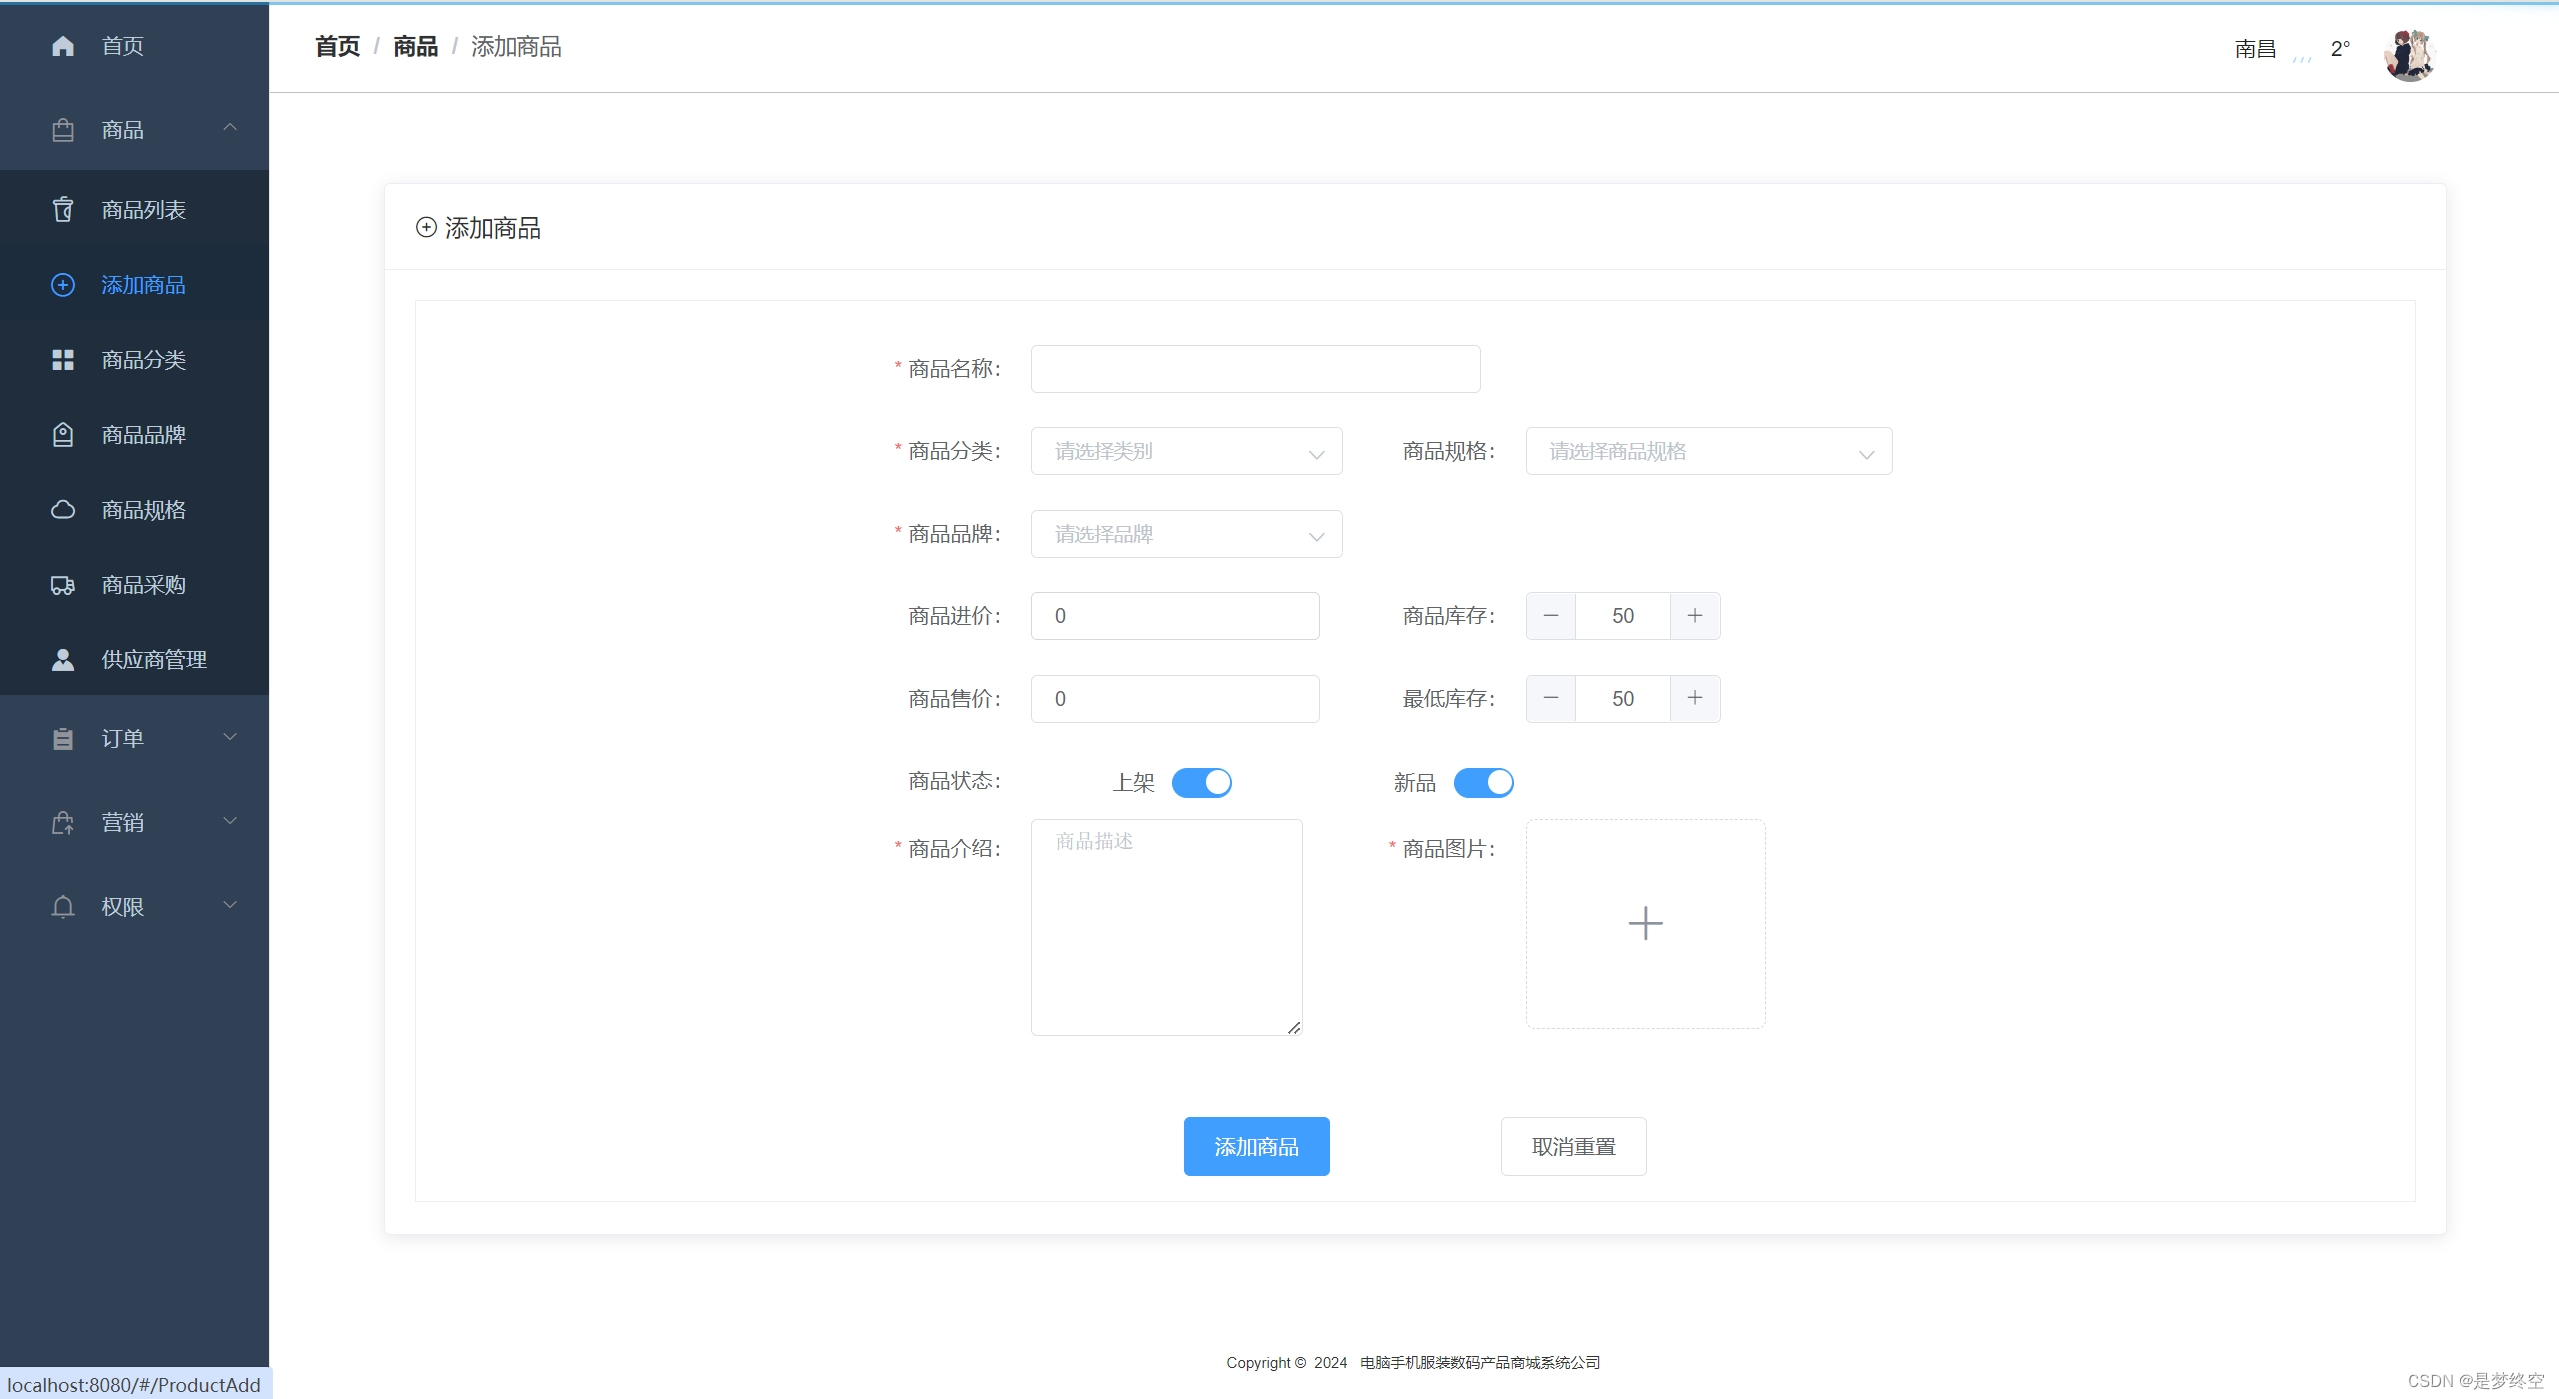Click the blue 添加商品 submit button
The width and height of the screenshot is (2559, 1399).
[x=1256, y=1146]
